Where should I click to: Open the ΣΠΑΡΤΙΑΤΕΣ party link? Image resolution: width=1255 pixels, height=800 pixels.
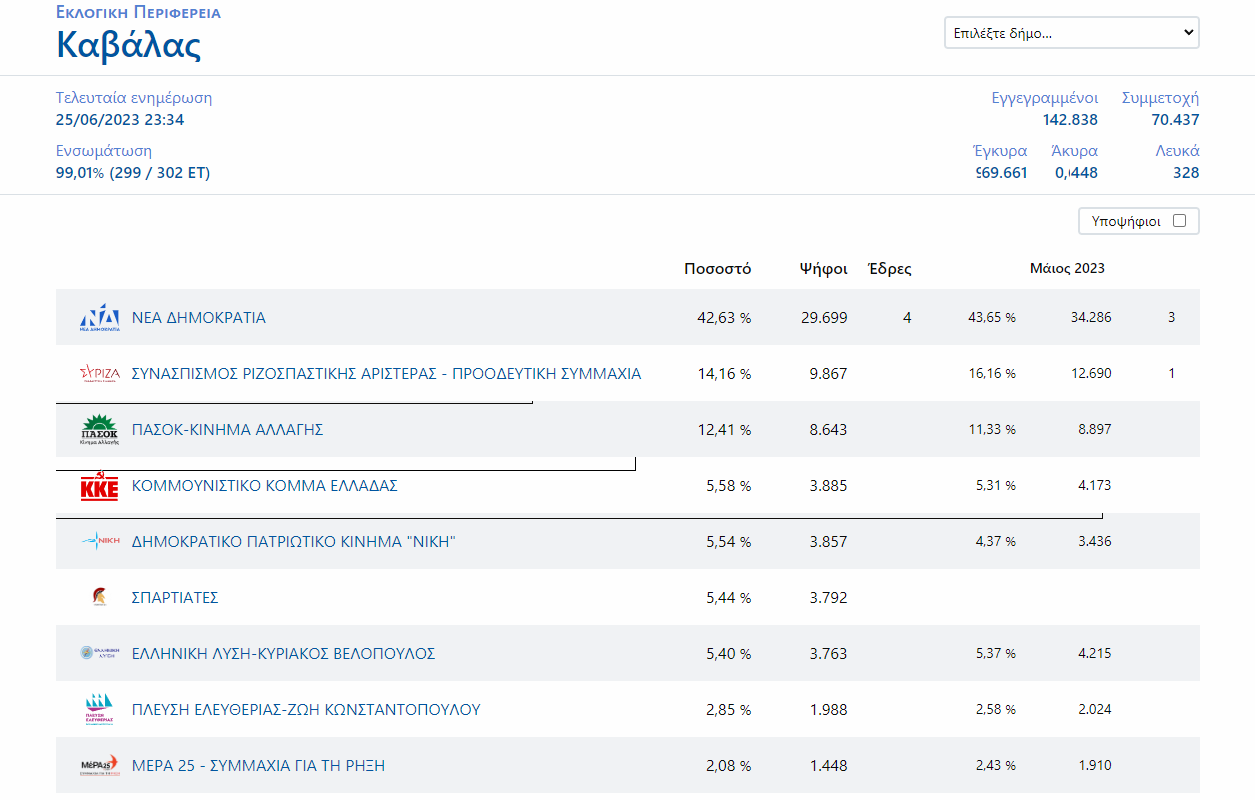pyautogui.click(x=175, y=598)
